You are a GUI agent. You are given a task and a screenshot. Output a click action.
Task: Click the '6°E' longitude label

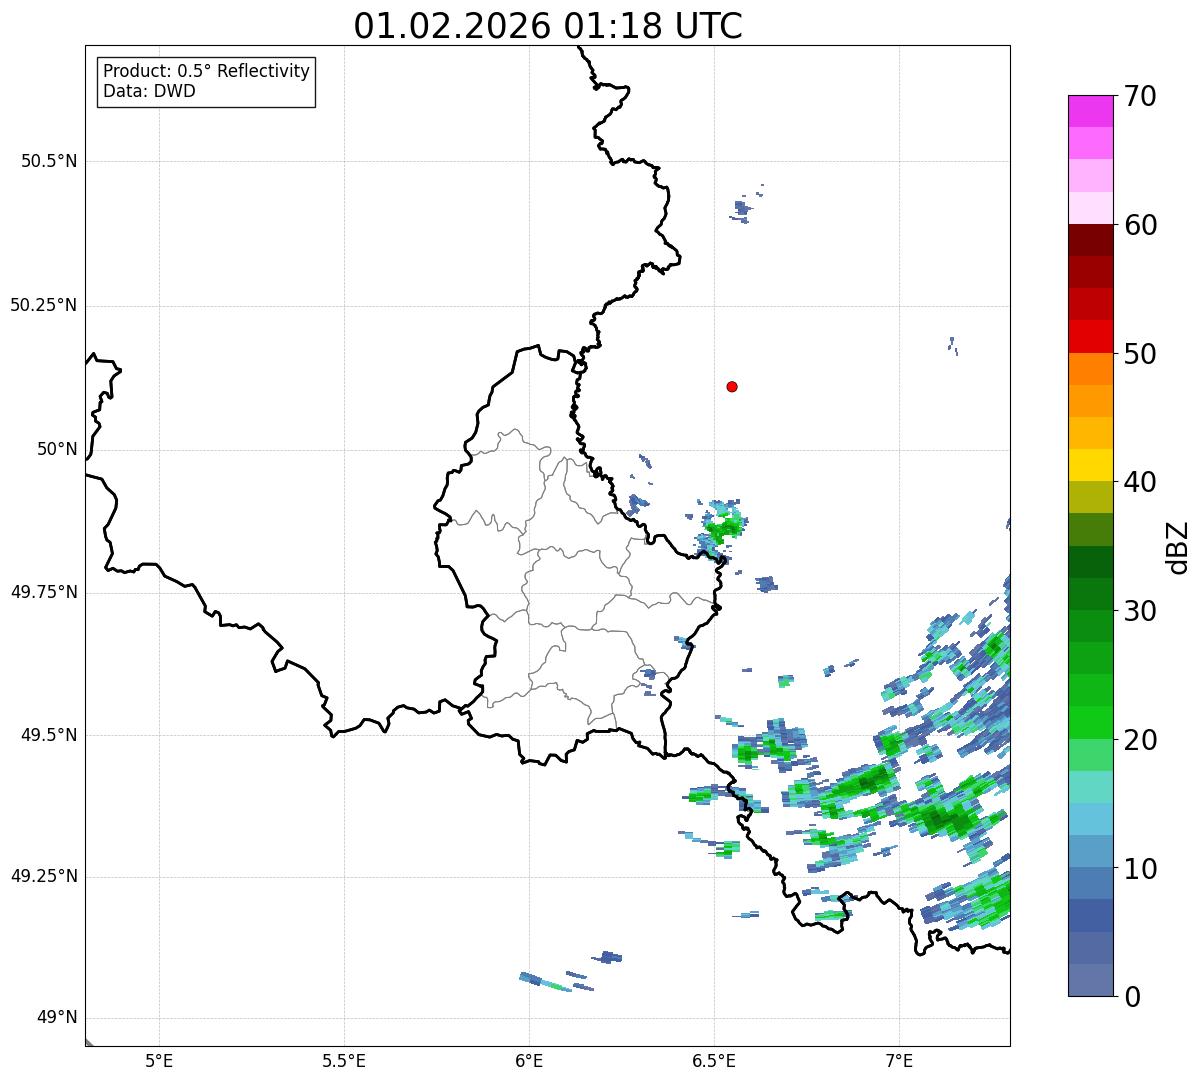click(x=529, y=1060)
